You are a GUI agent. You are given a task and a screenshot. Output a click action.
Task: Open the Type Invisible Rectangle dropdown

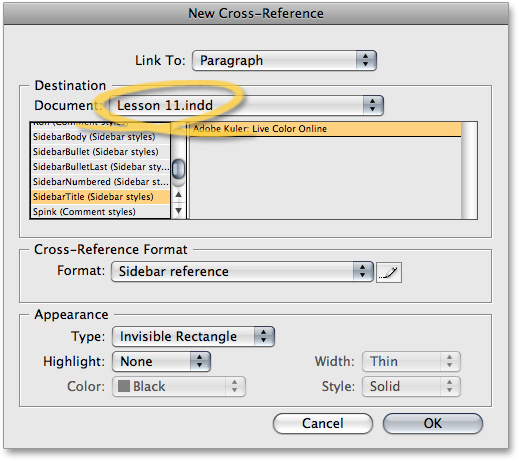point(193,336)
